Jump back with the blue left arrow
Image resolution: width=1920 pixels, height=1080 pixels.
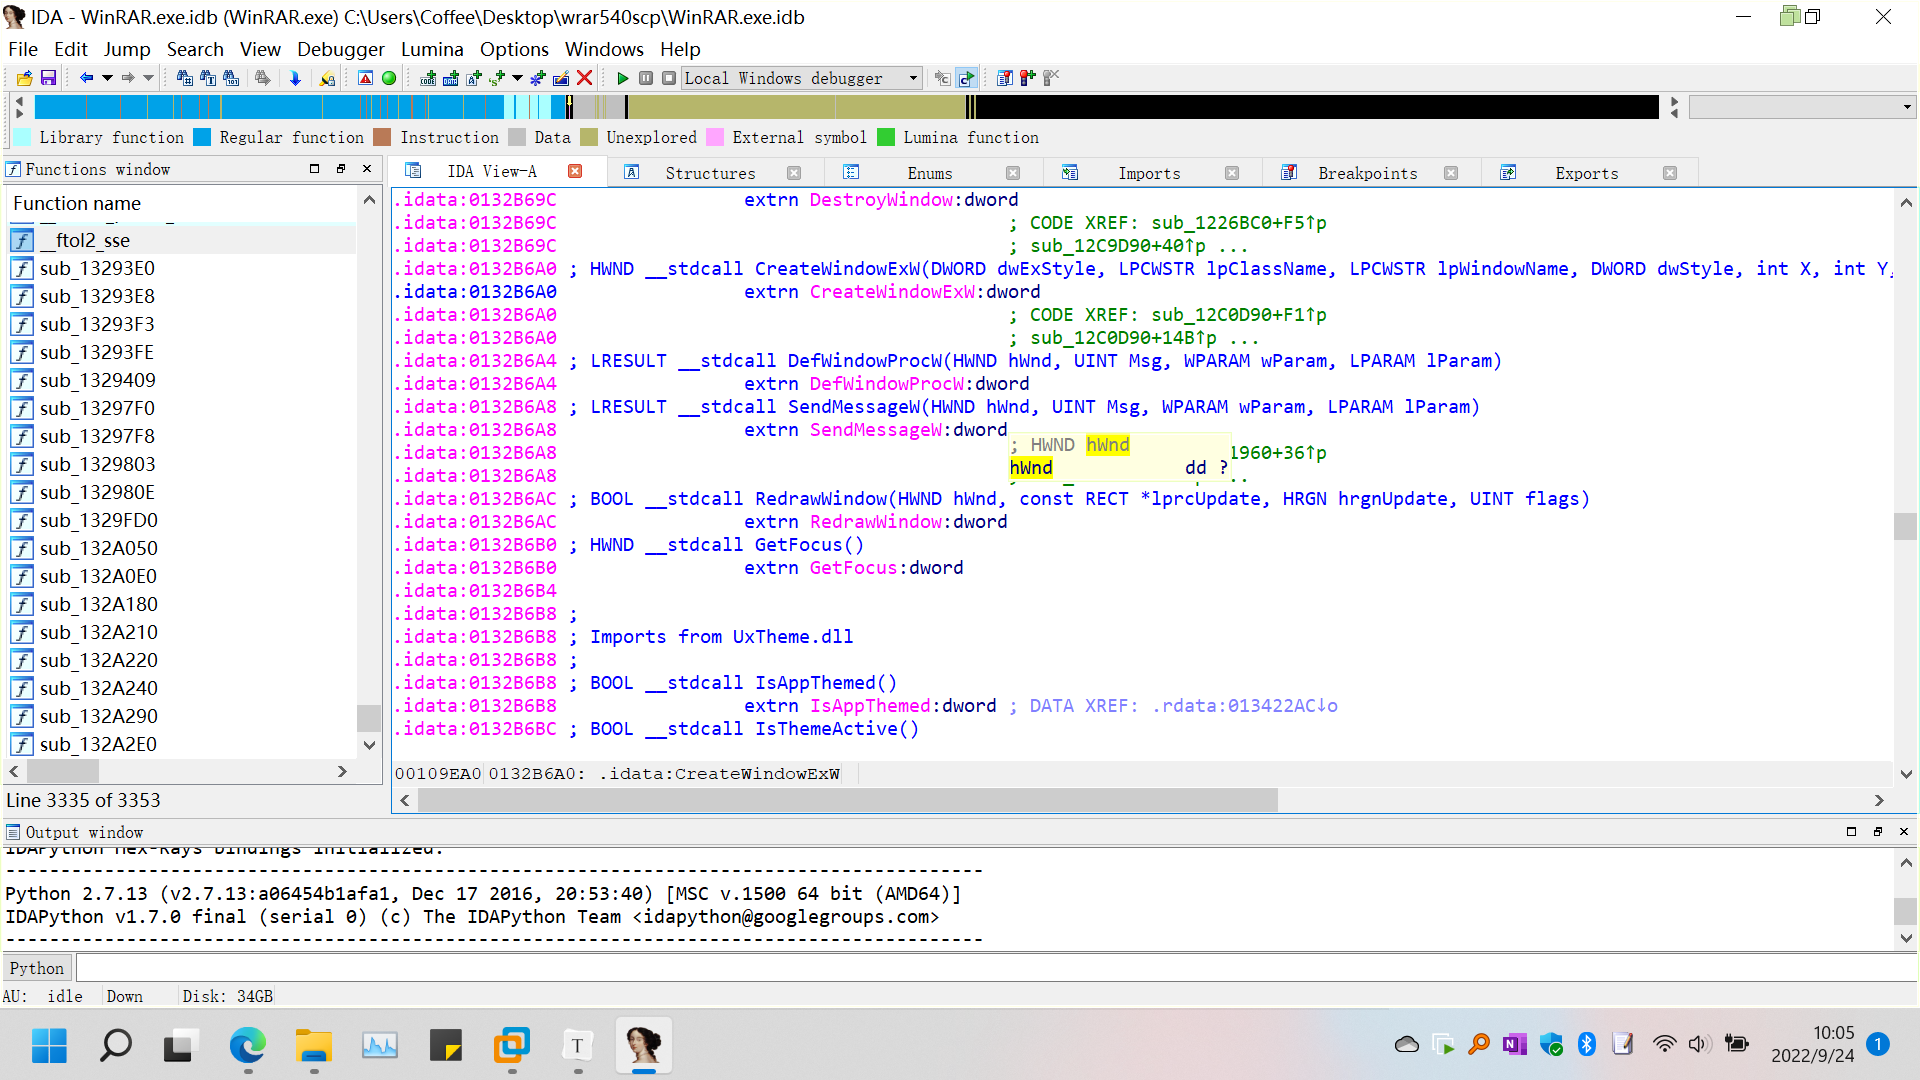[x=86, y=78]
